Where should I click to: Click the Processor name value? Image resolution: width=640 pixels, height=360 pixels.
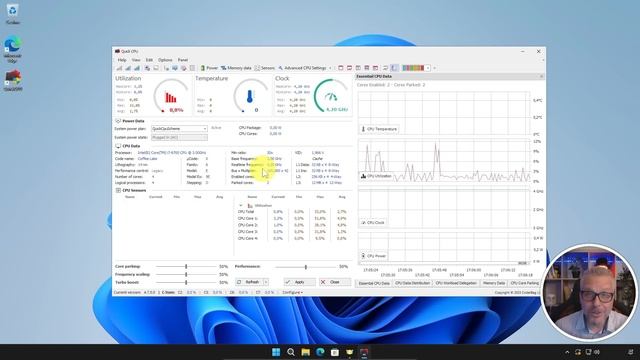pos(172,153)
